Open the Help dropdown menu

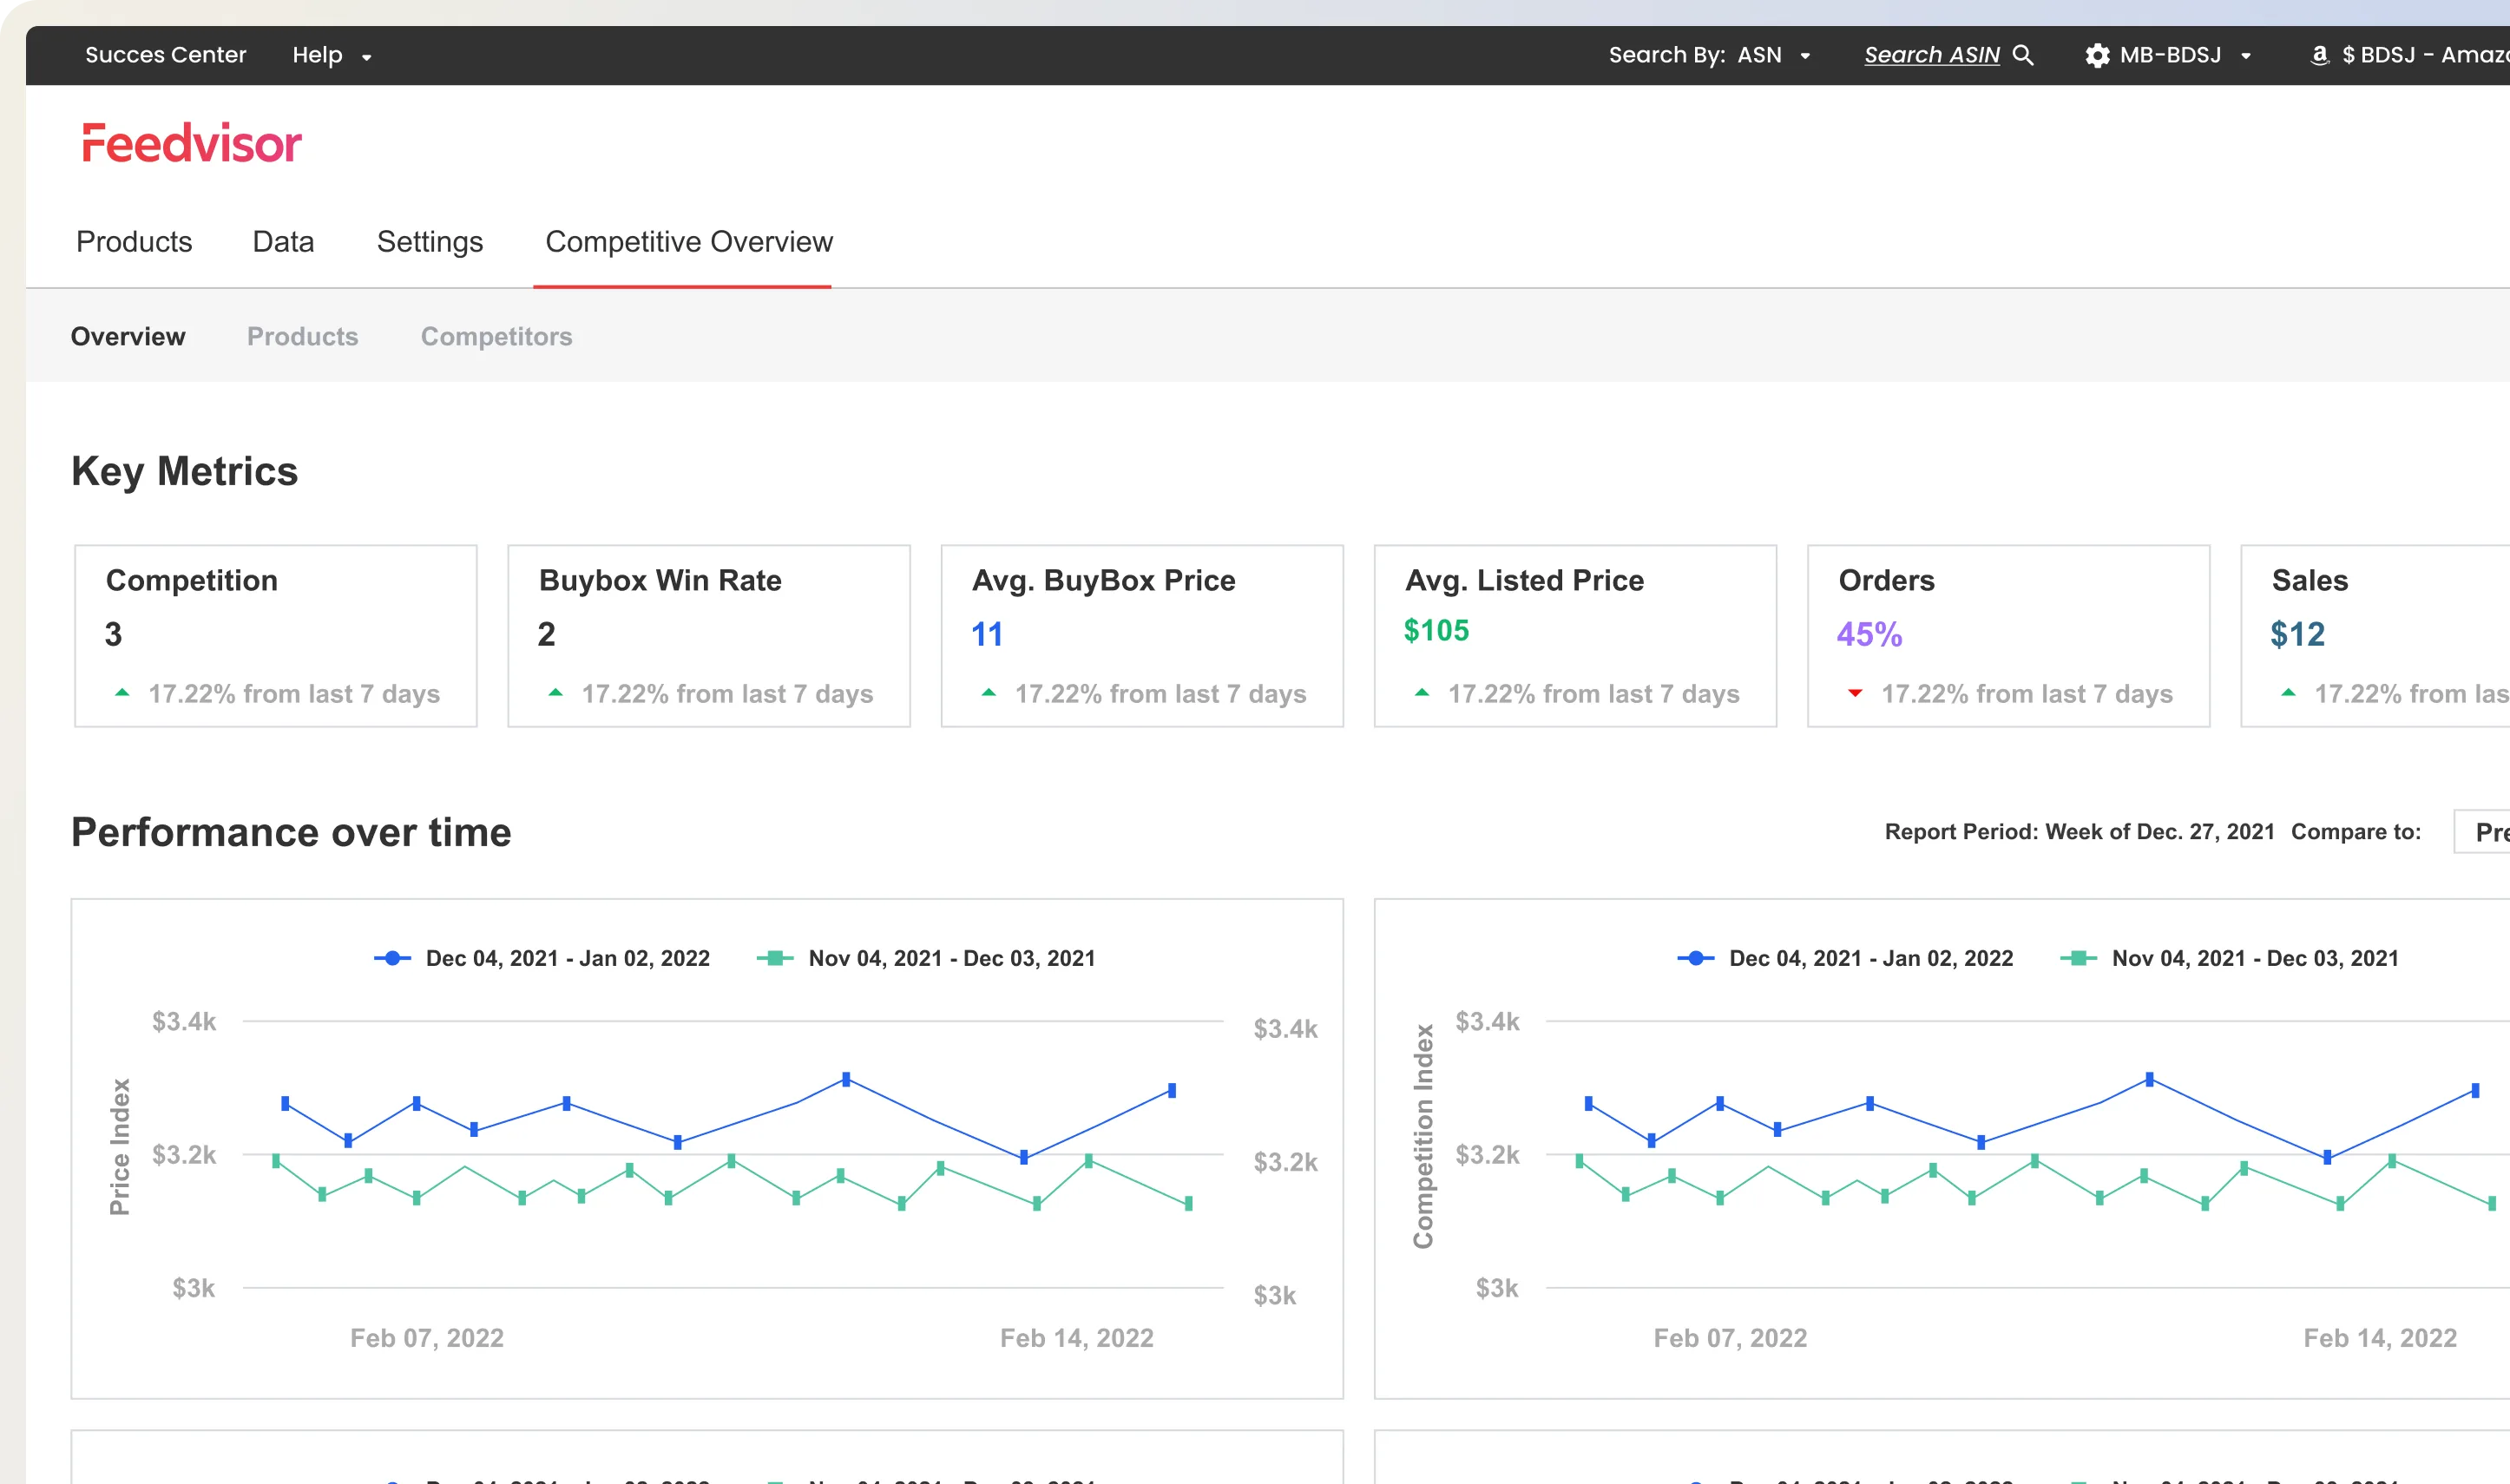332,55
